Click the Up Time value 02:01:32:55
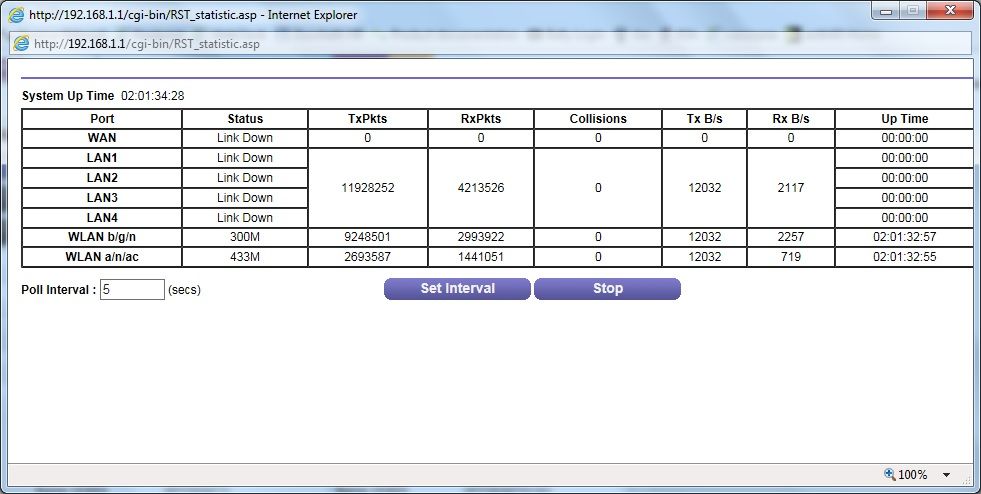The width and height of the screenshot is (981, 494). [905, 257]
